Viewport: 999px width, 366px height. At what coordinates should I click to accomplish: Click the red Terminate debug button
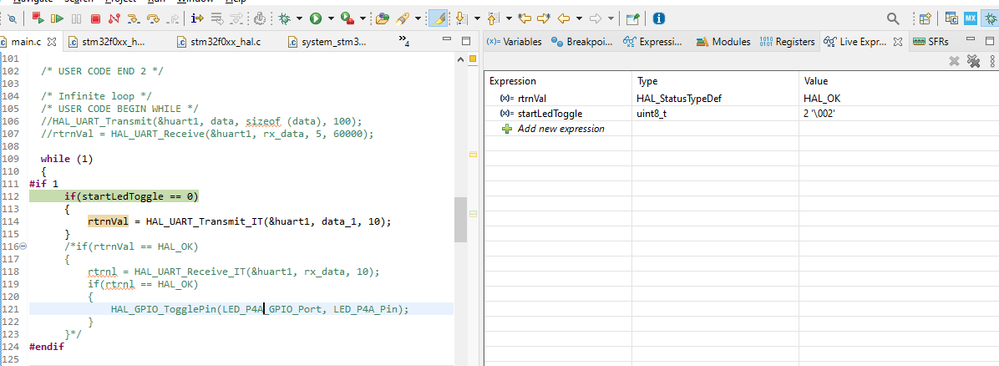click(96, 18)
